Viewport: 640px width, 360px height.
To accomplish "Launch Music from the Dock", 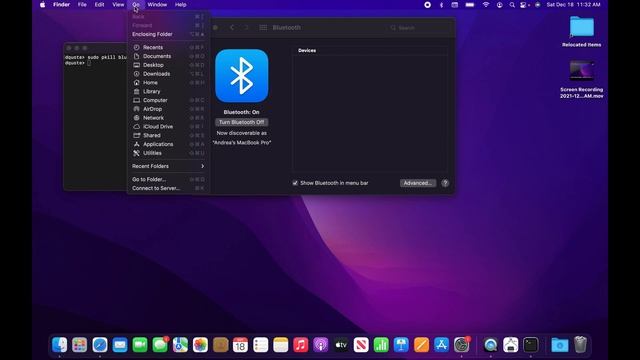I will (x=301, y=345).
